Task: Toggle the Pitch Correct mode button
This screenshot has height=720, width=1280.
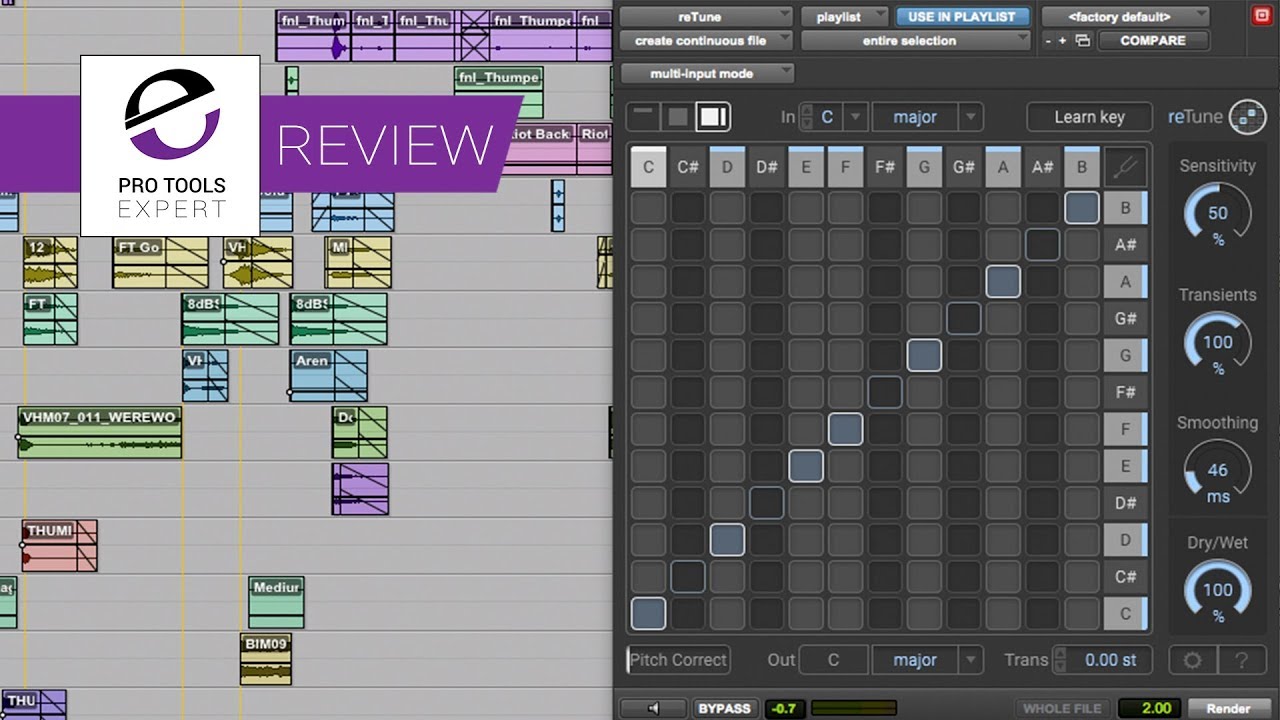Action: [x=679, y=660]
